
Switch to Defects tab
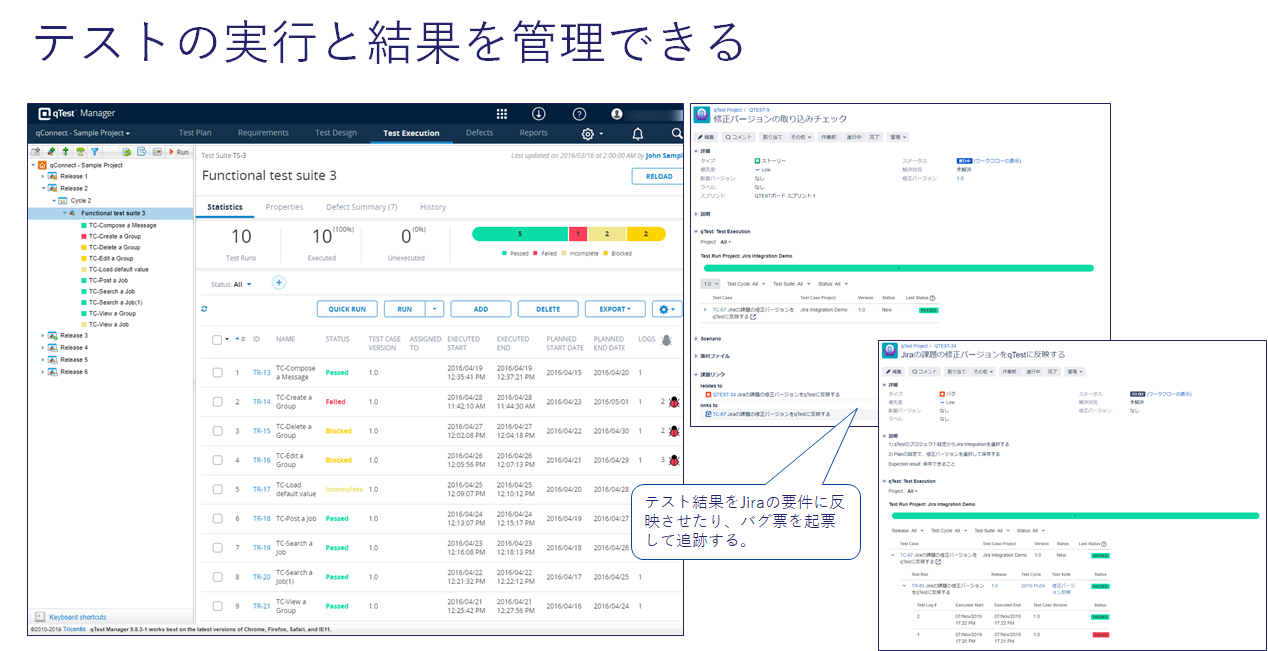tap(479, 133)
